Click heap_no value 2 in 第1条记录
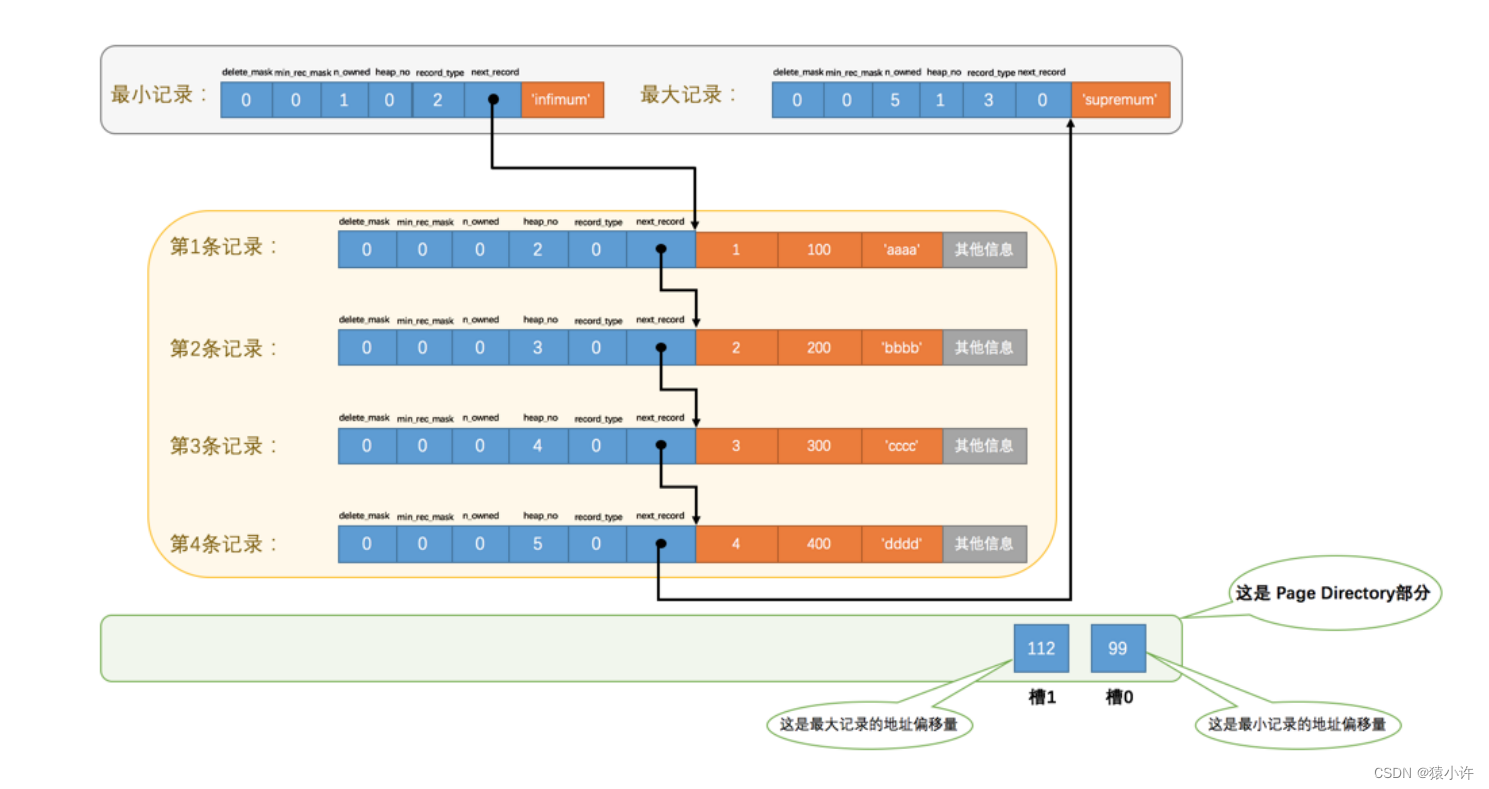This screenshot has height=789, width=1489. coord(538,249)
